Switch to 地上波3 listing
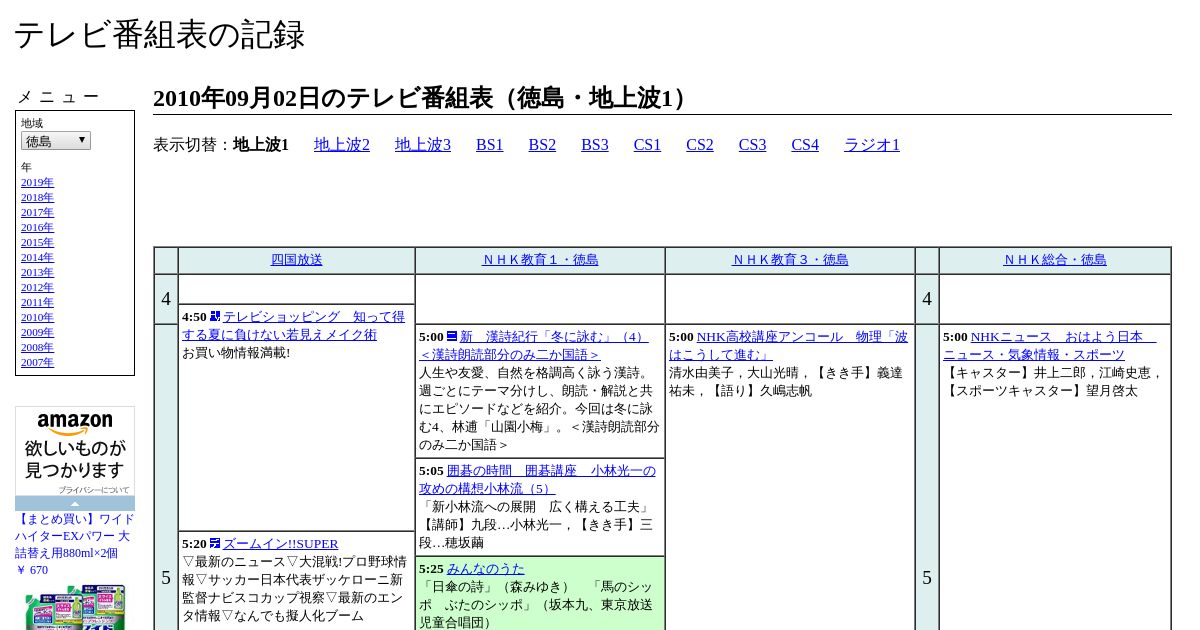This screenshot has height=630, width=1200. (423, 145)
